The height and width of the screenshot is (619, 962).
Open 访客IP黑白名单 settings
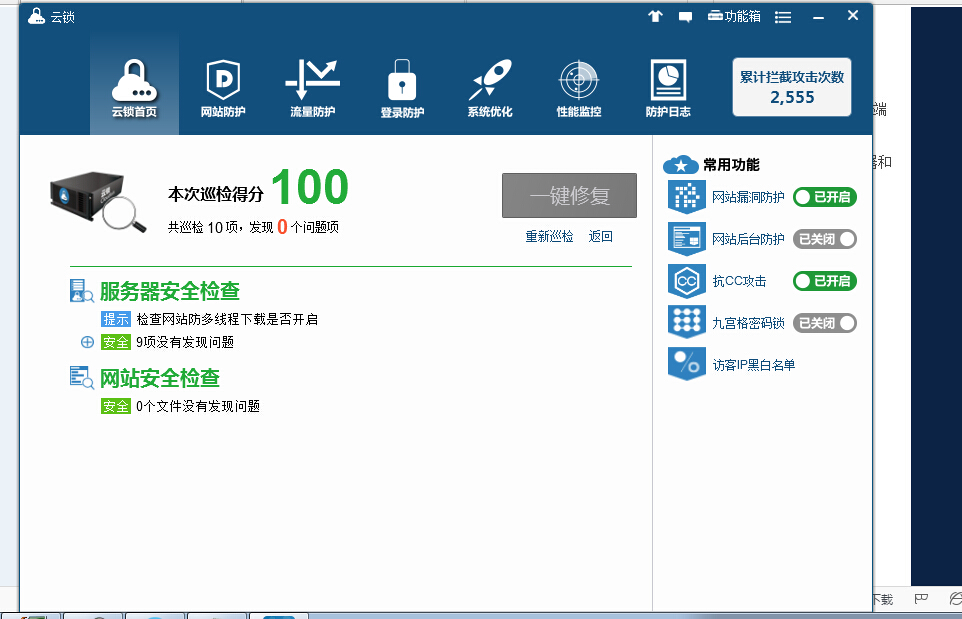[x=753, y=365]
